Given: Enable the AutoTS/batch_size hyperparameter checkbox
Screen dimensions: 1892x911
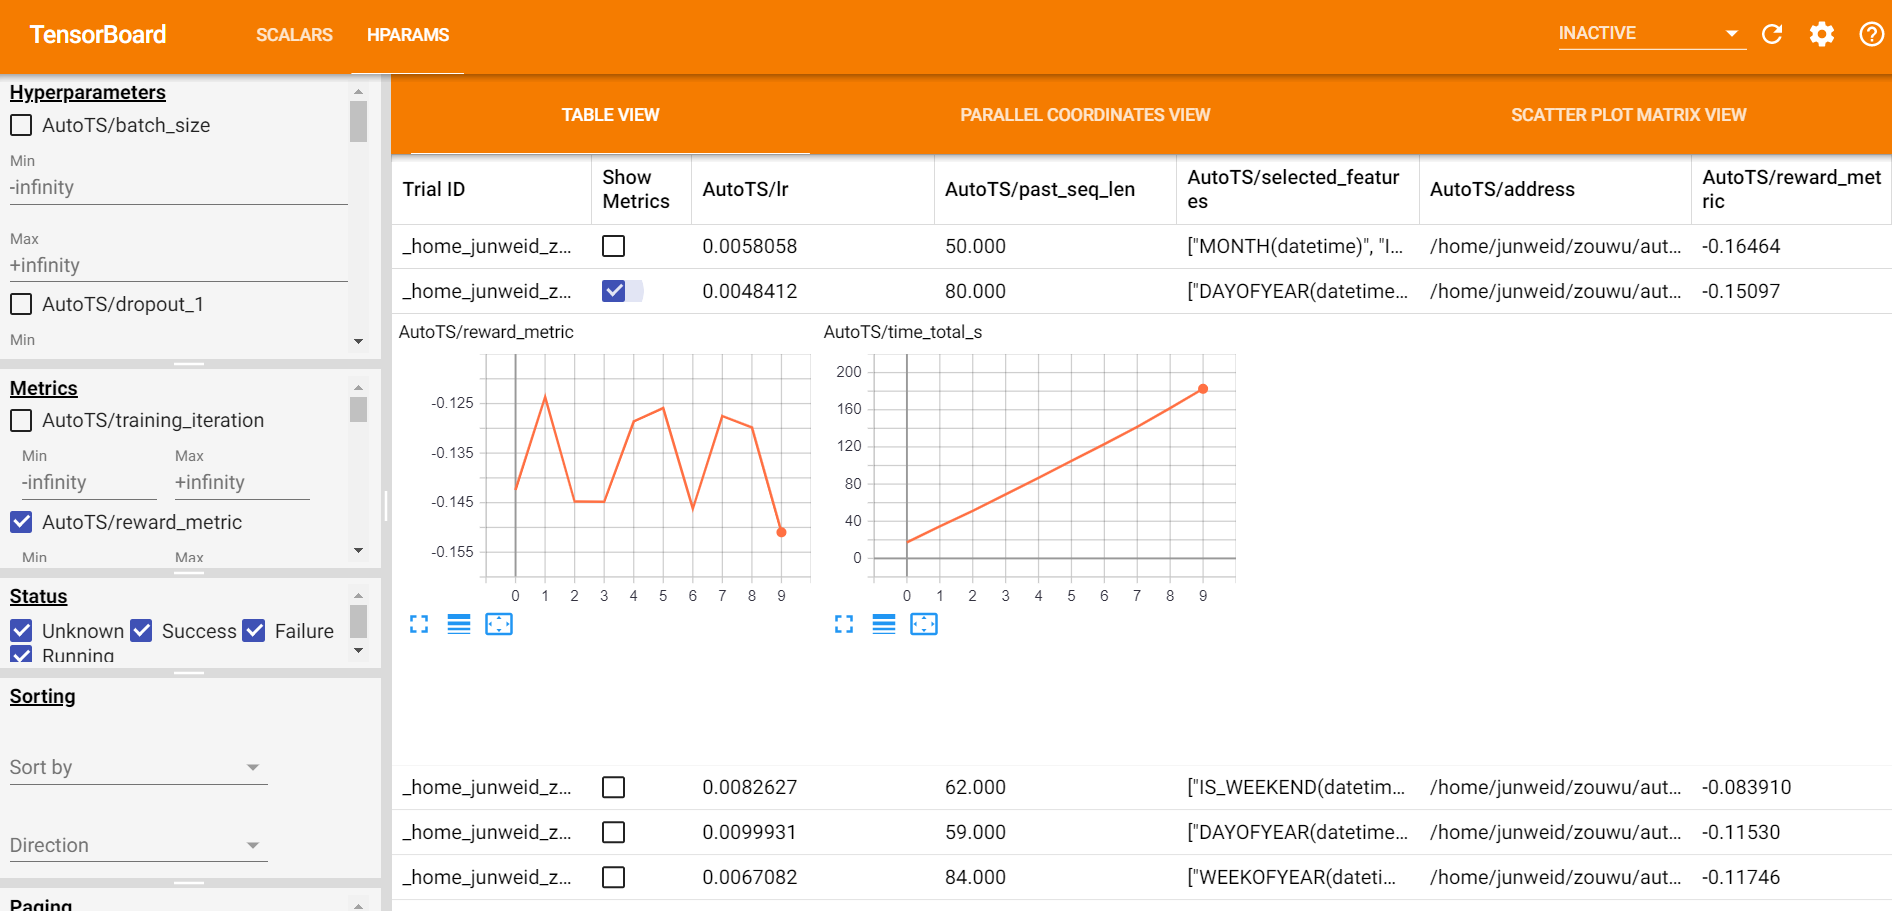Looking at the screenshot, I should (x=21, y=126).
